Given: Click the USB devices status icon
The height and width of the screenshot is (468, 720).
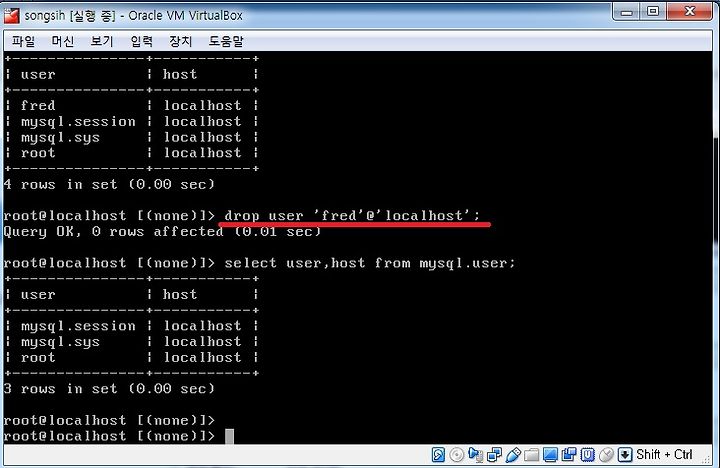Looking at the screenshot, I should pyautogui.click(x=513, y=455).
